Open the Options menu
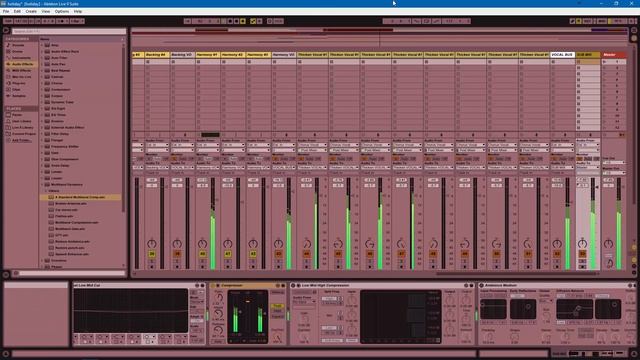The image size is (640, 360). tap(62, 11)
